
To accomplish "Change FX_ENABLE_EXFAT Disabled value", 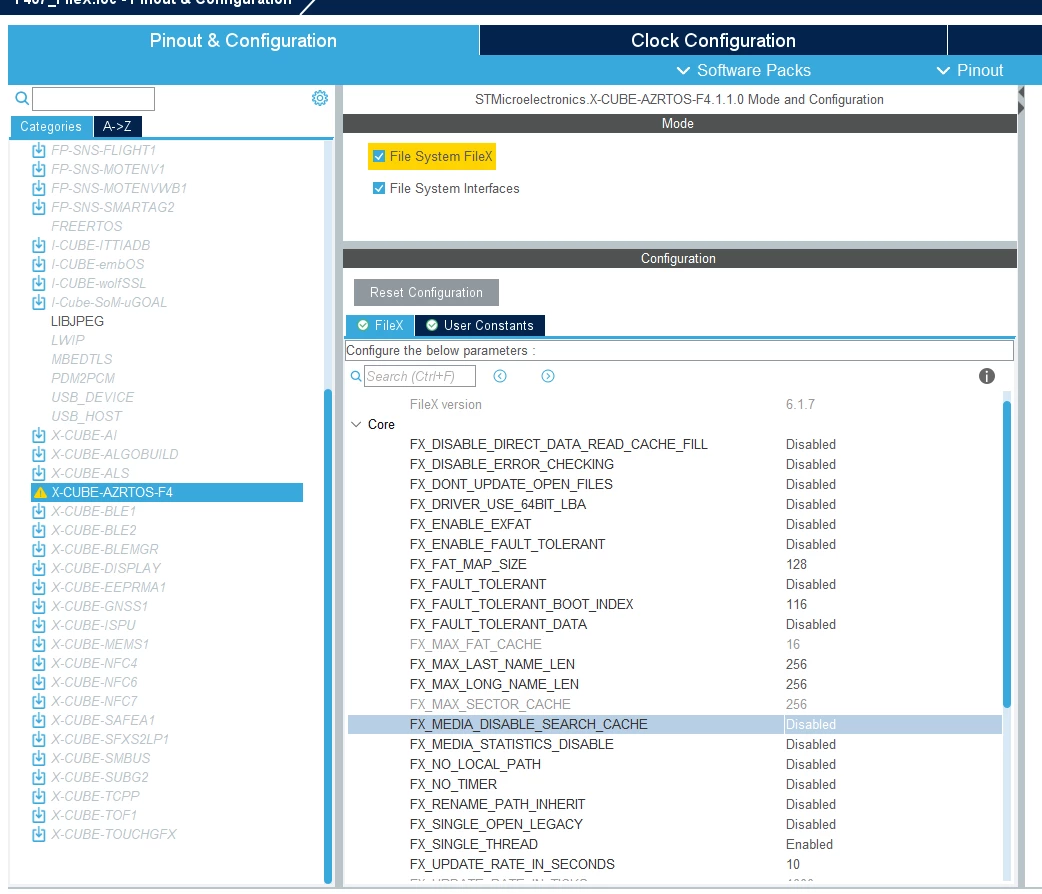I will pos(811,524).
